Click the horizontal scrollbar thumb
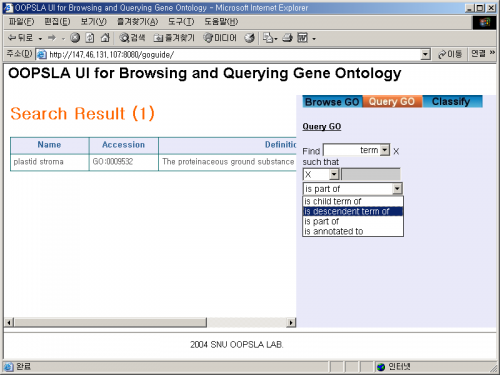Viewport: 500px width, 375px height. (x=110, y=322)
